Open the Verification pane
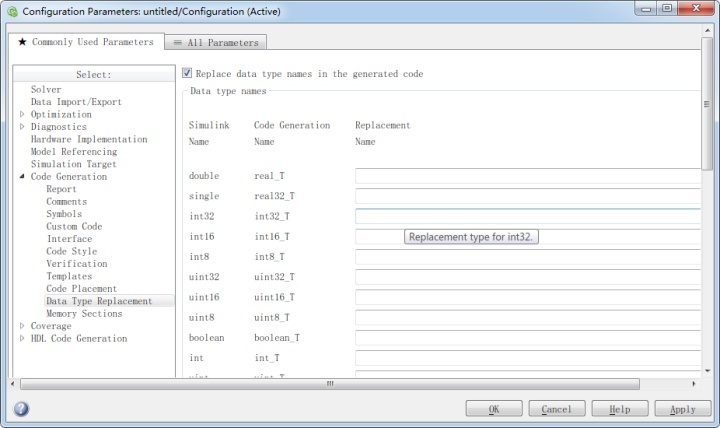The image size is (720, 428). 77,263
